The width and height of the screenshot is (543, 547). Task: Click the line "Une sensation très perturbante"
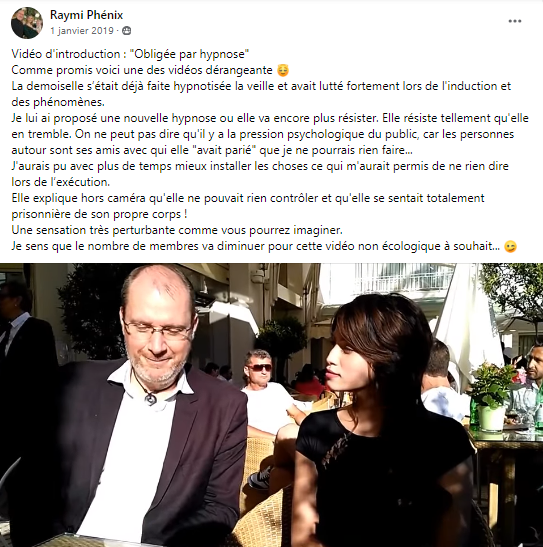tap(177, 230)
